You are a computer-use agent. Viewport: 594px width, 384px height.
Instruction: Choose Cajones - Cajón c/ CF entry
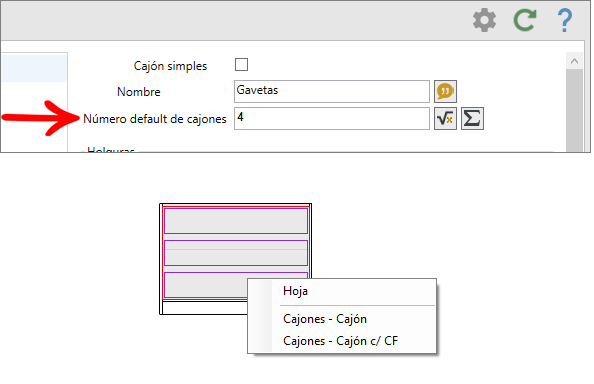[x=341, y=341]
